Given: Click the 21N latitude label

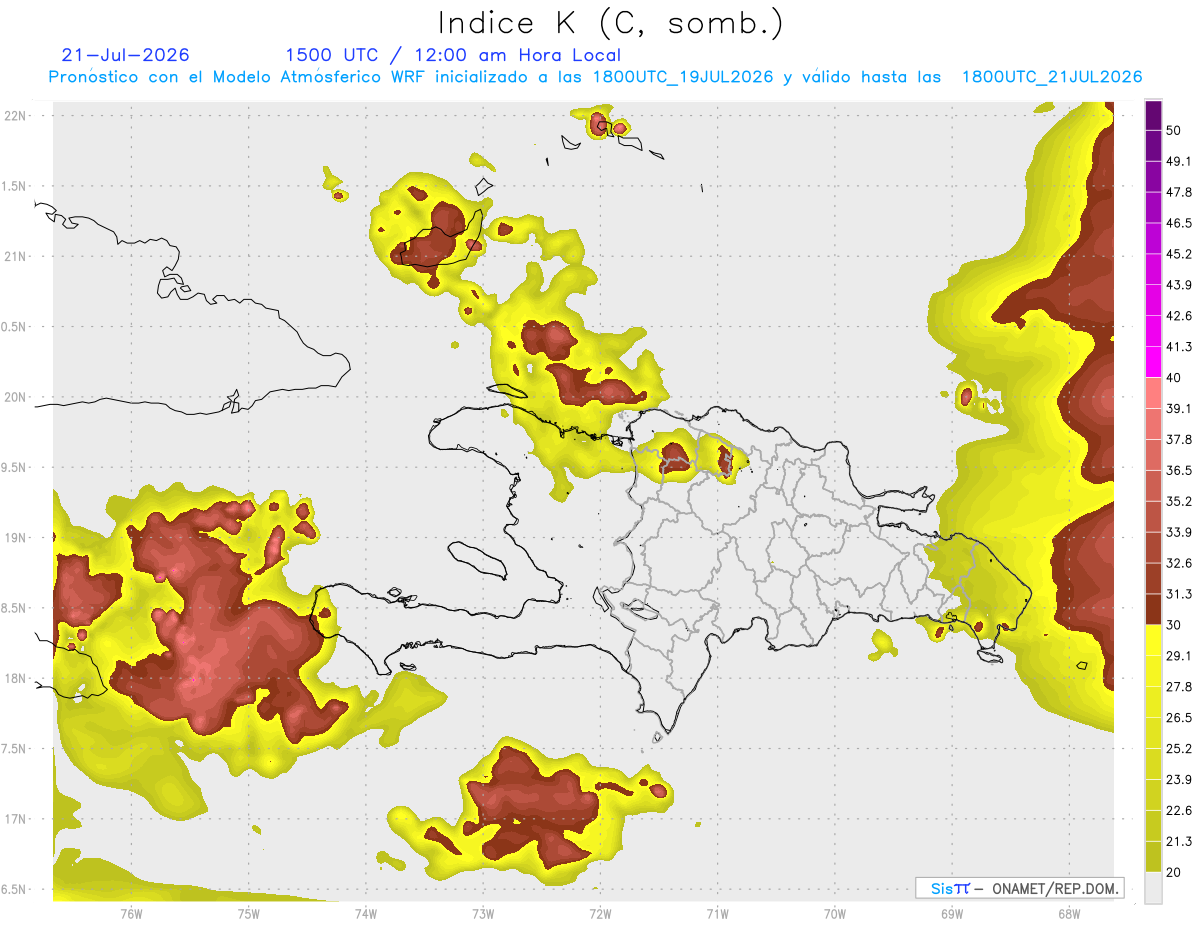Looking at the screenshot, I should coord(17,256).
